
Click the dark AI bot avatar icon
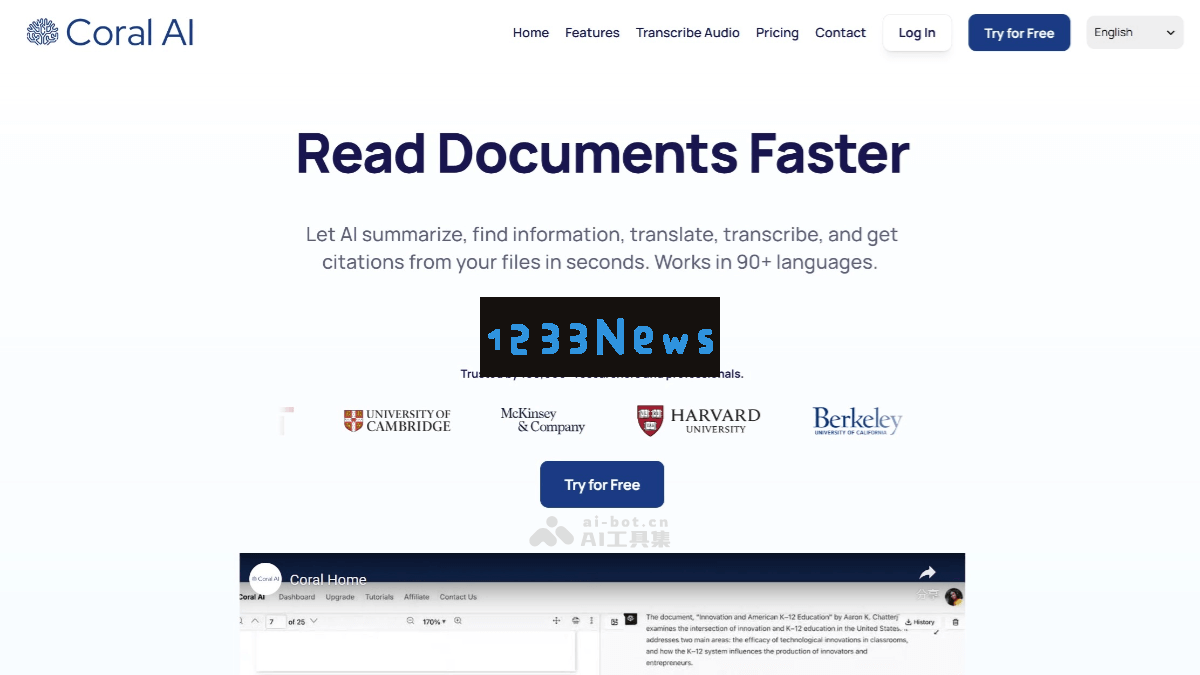point(631,619)
